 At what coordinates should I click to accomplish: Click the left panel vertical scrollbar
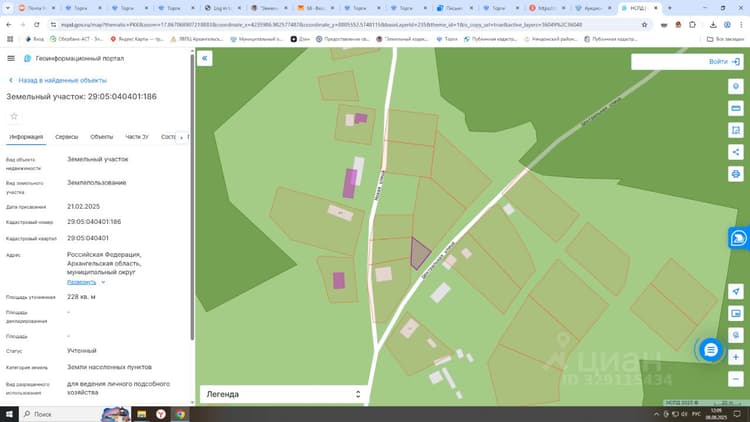tap(192, 196)
